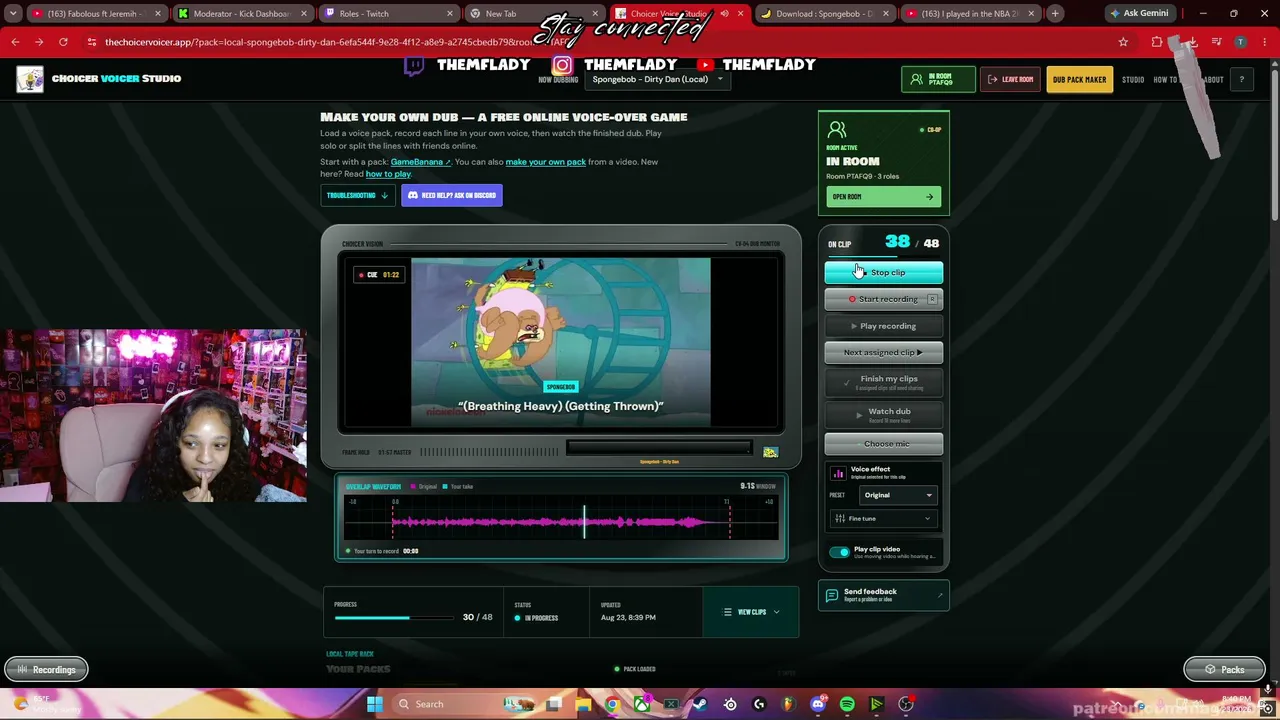1280x720 pixels.
Task: Click the waveform playhead area
Action: (x=585, y=521)
